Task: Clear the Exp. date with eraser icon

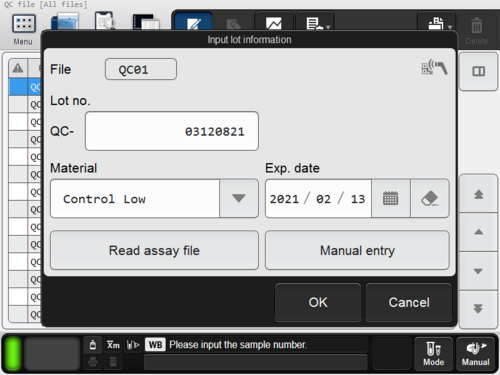Action: pos(430,199)
